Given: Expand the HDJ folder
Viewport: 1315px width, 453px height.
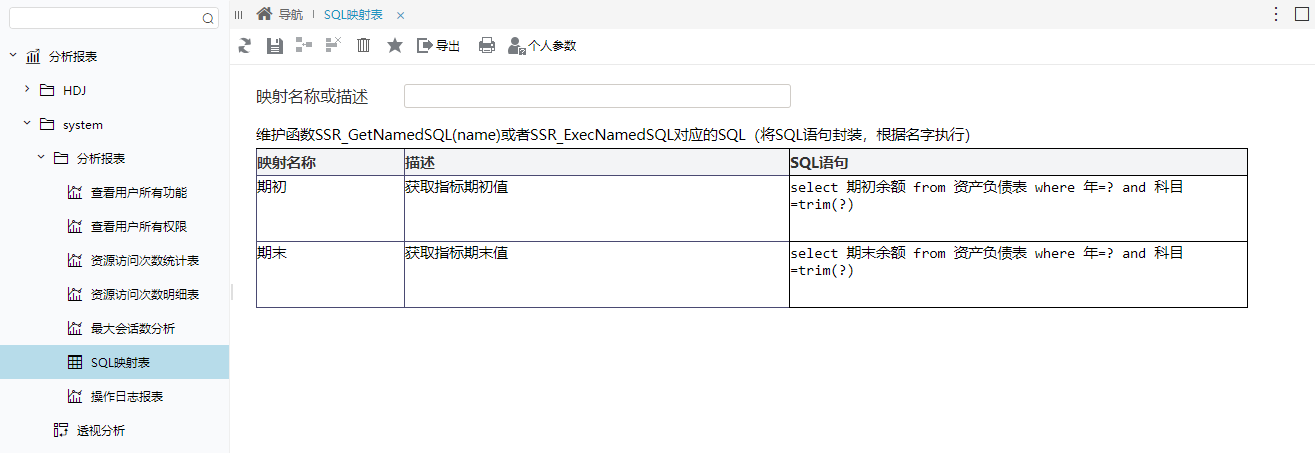Looking at the screenshot, I should 27,90.
